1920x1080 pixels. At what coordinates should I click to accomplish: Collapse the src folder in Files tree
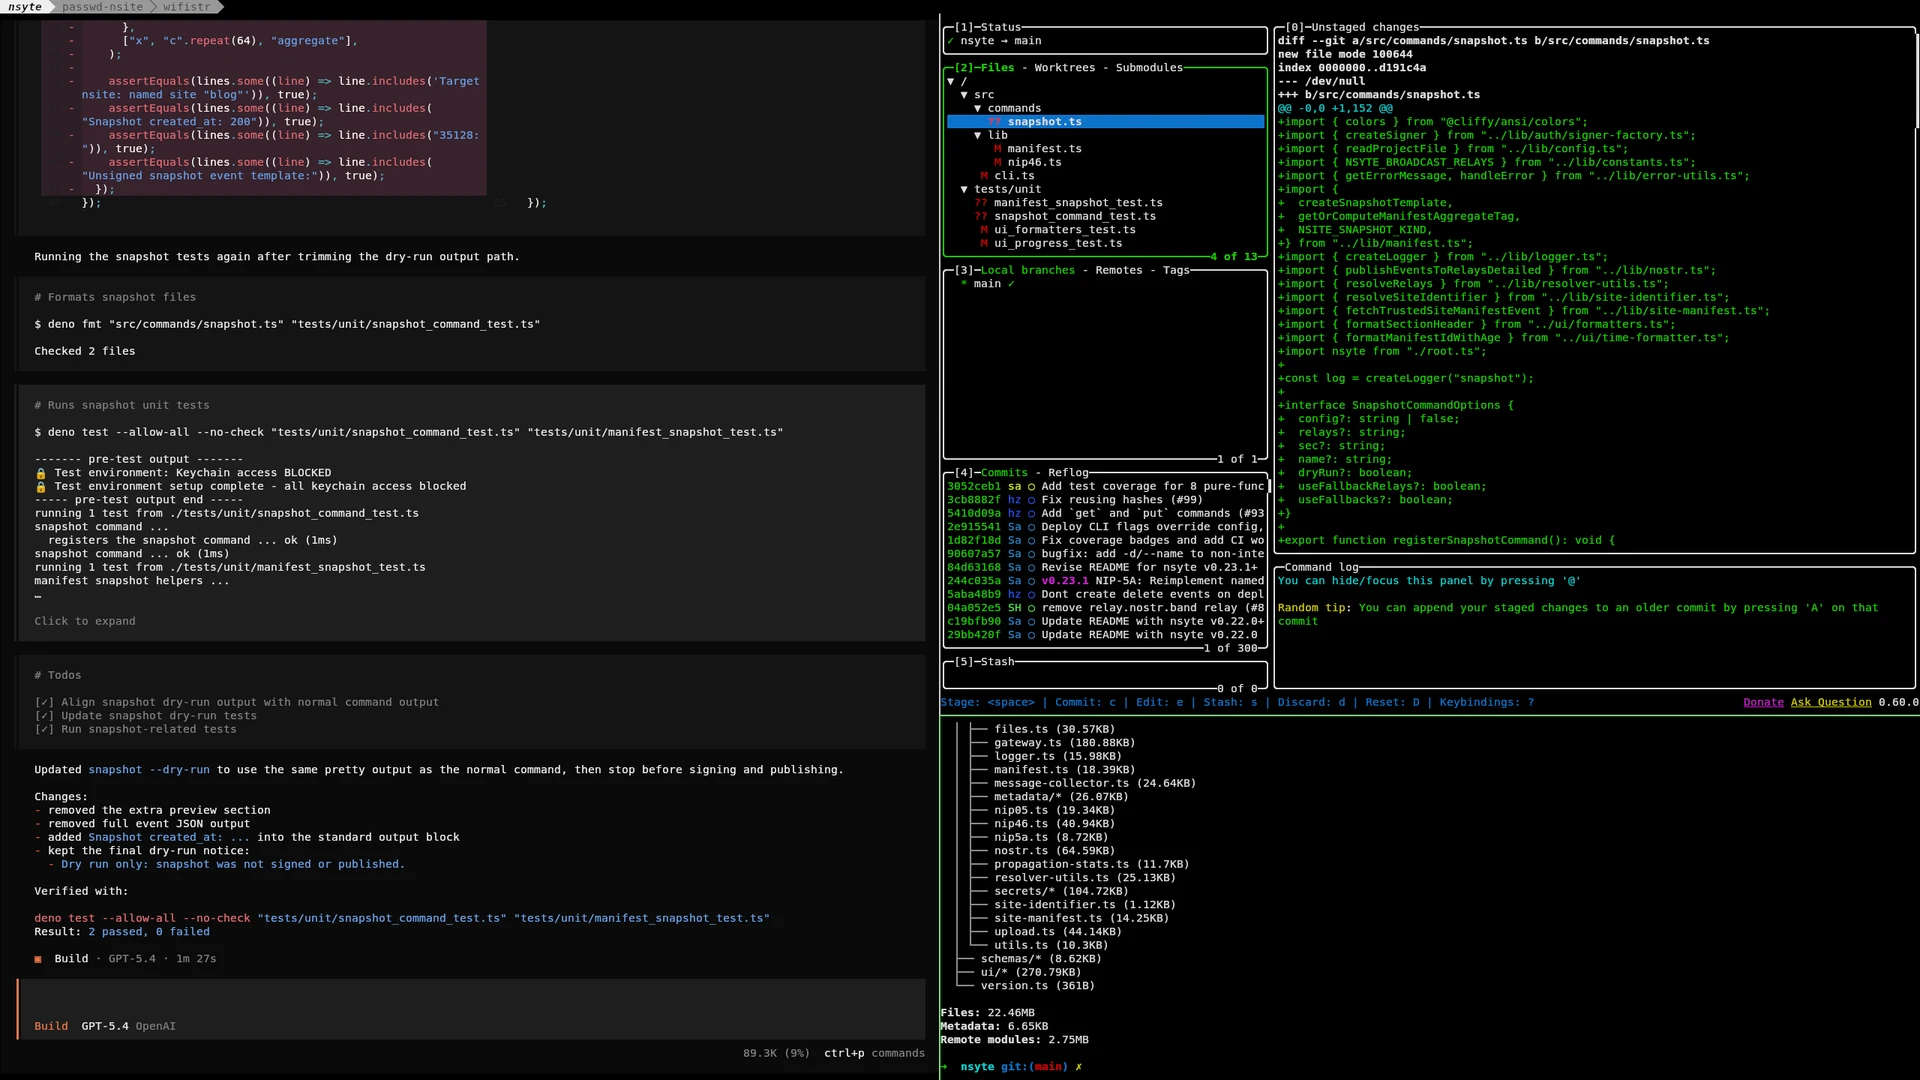click(964, 95)
